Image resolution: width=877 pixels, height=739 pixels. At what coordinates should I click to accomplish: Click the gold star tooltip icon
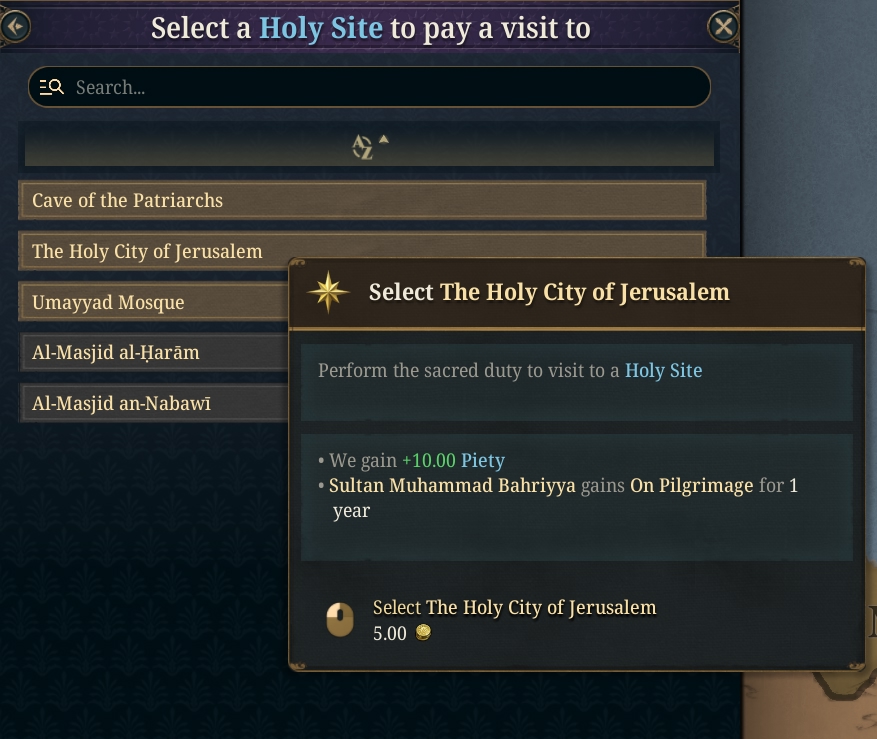click(x=328, y=292)
